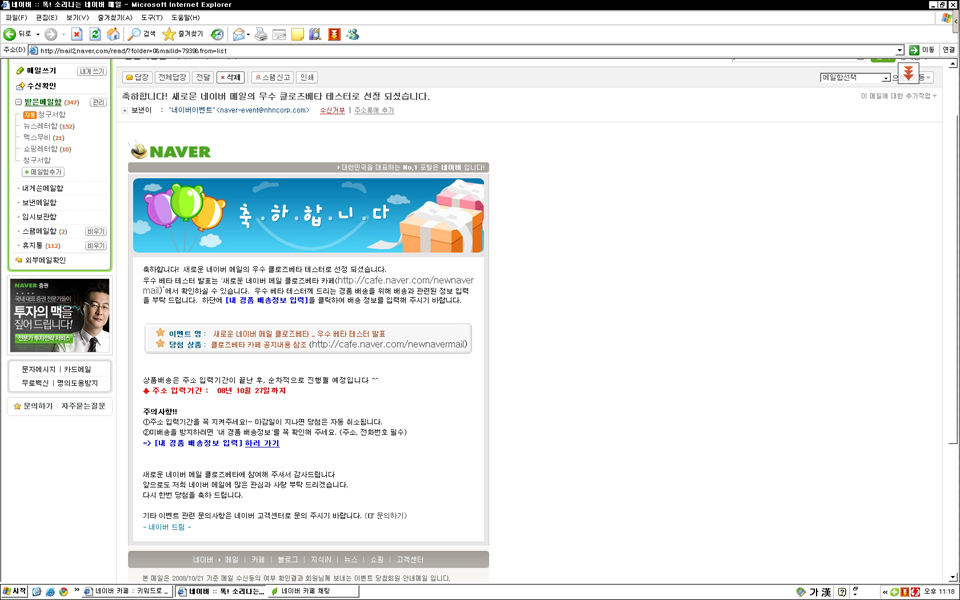The height and width of the screenshot is (600, 960).
Task: Click the 메일쓰기 compose mail link
Action: pos(41,71)
